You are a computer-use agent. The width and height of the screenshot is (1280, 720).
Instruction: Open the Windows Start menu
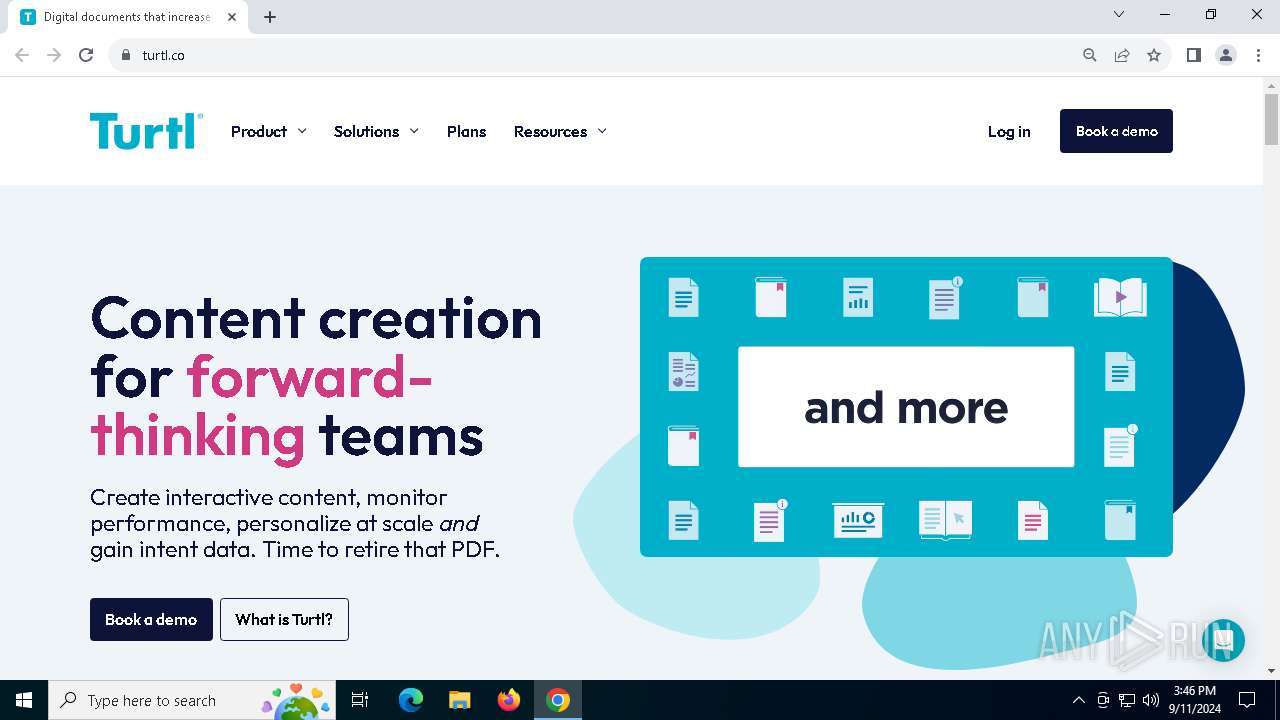coord(24,700)
